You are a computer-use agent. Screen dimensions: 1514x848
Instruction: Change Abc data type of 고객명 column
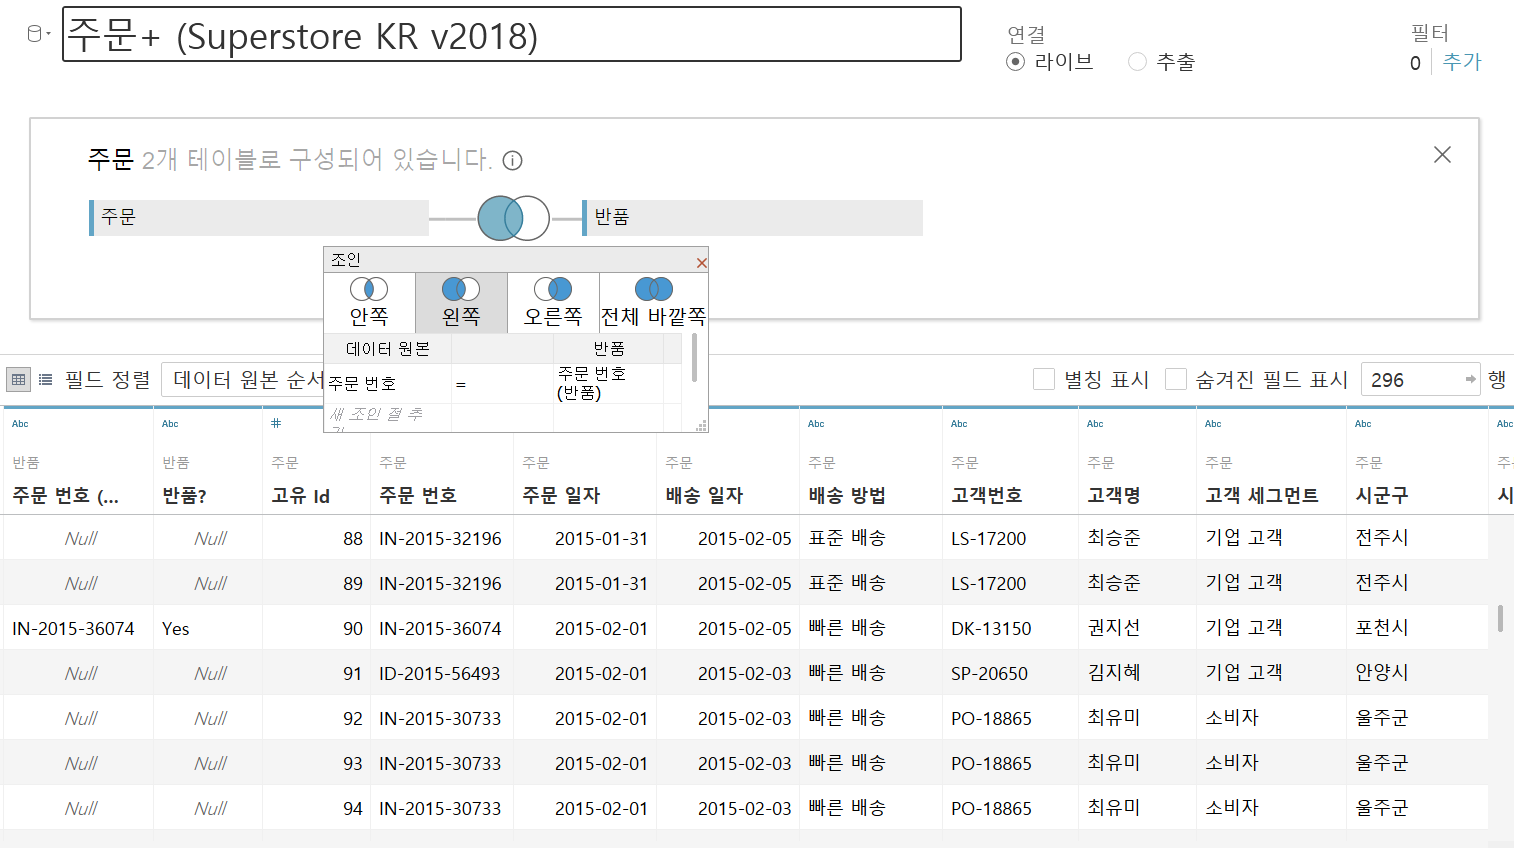point(1095,423)
